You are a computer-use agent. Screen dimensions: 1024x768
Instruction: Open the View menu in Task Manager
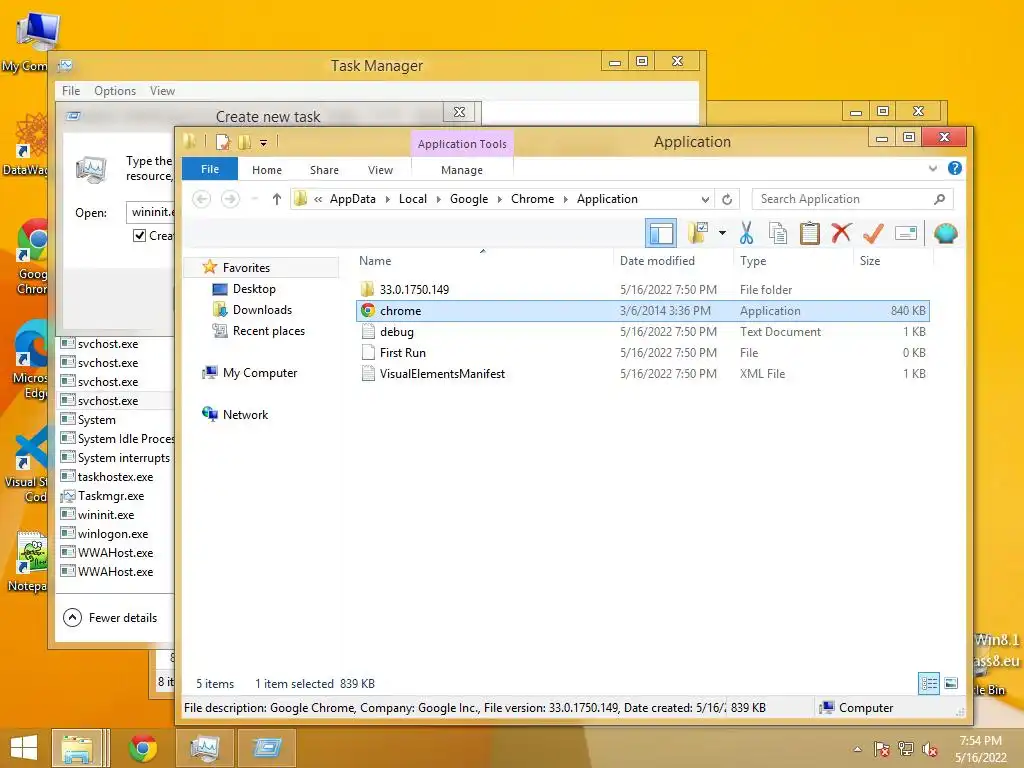(x=162, y=91)
